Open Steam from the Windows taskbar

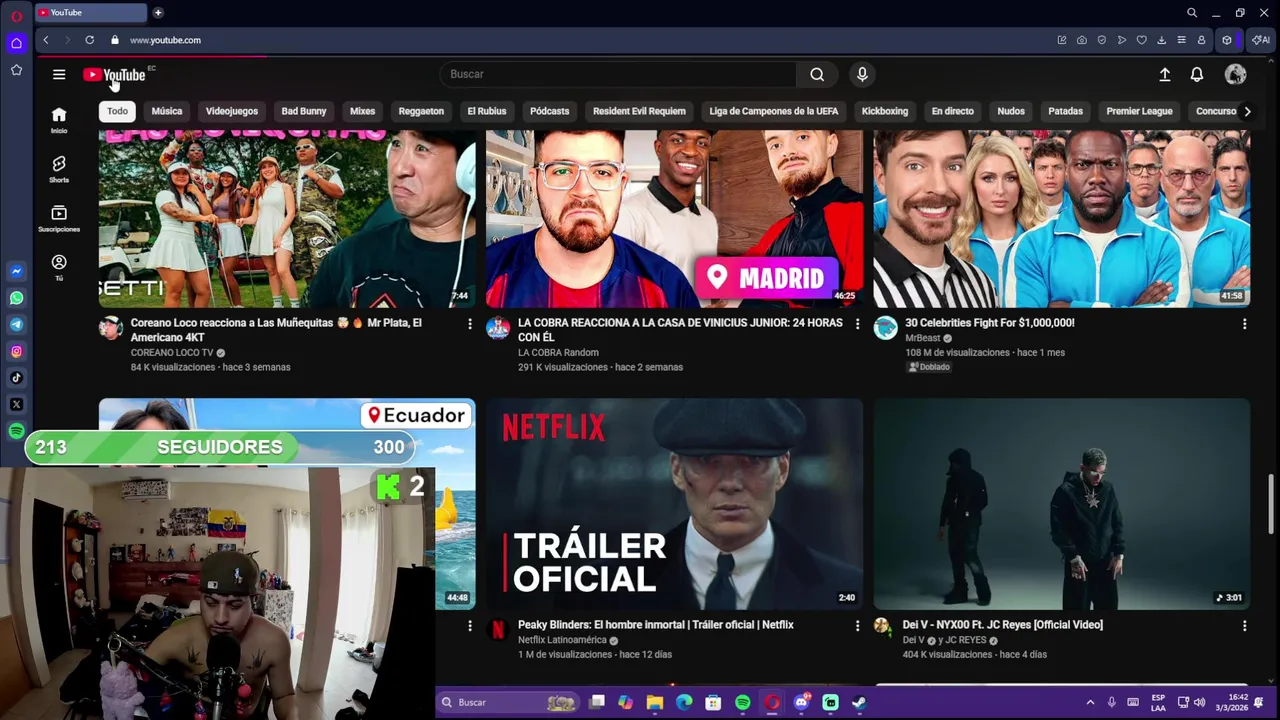click(x=859, y=703)
